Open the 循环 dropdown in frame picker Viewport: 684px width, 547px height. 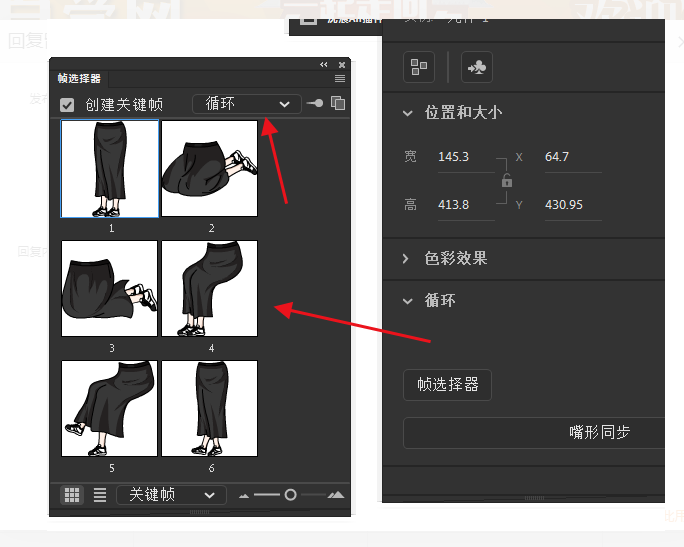click(246, 104)
